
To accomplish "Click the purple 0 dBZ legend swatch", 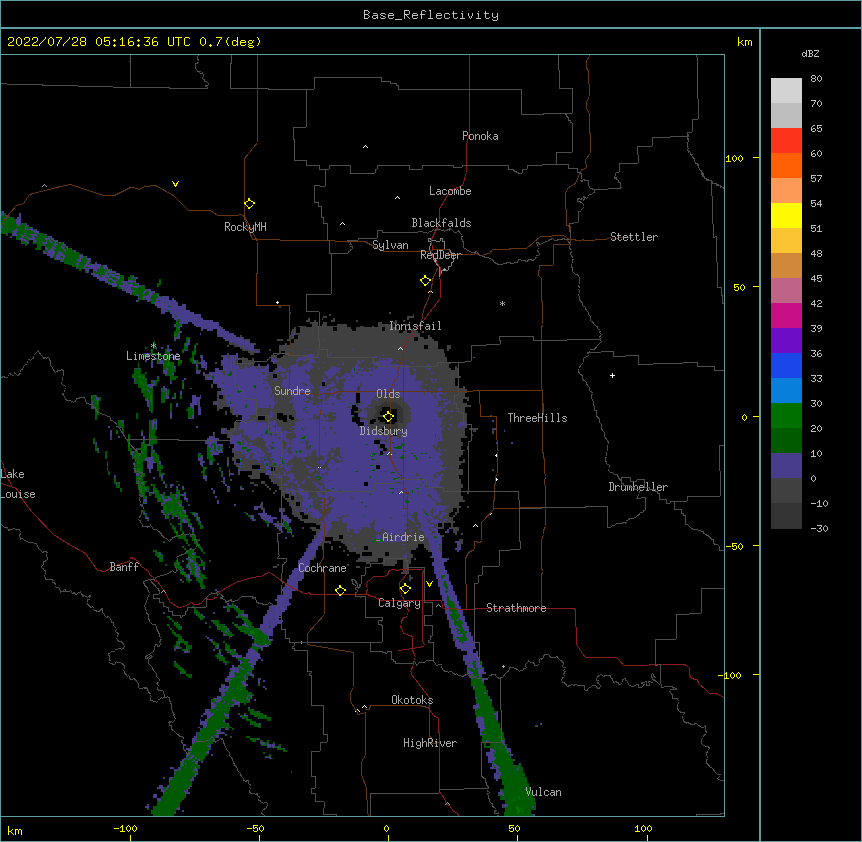I will 786,466.
